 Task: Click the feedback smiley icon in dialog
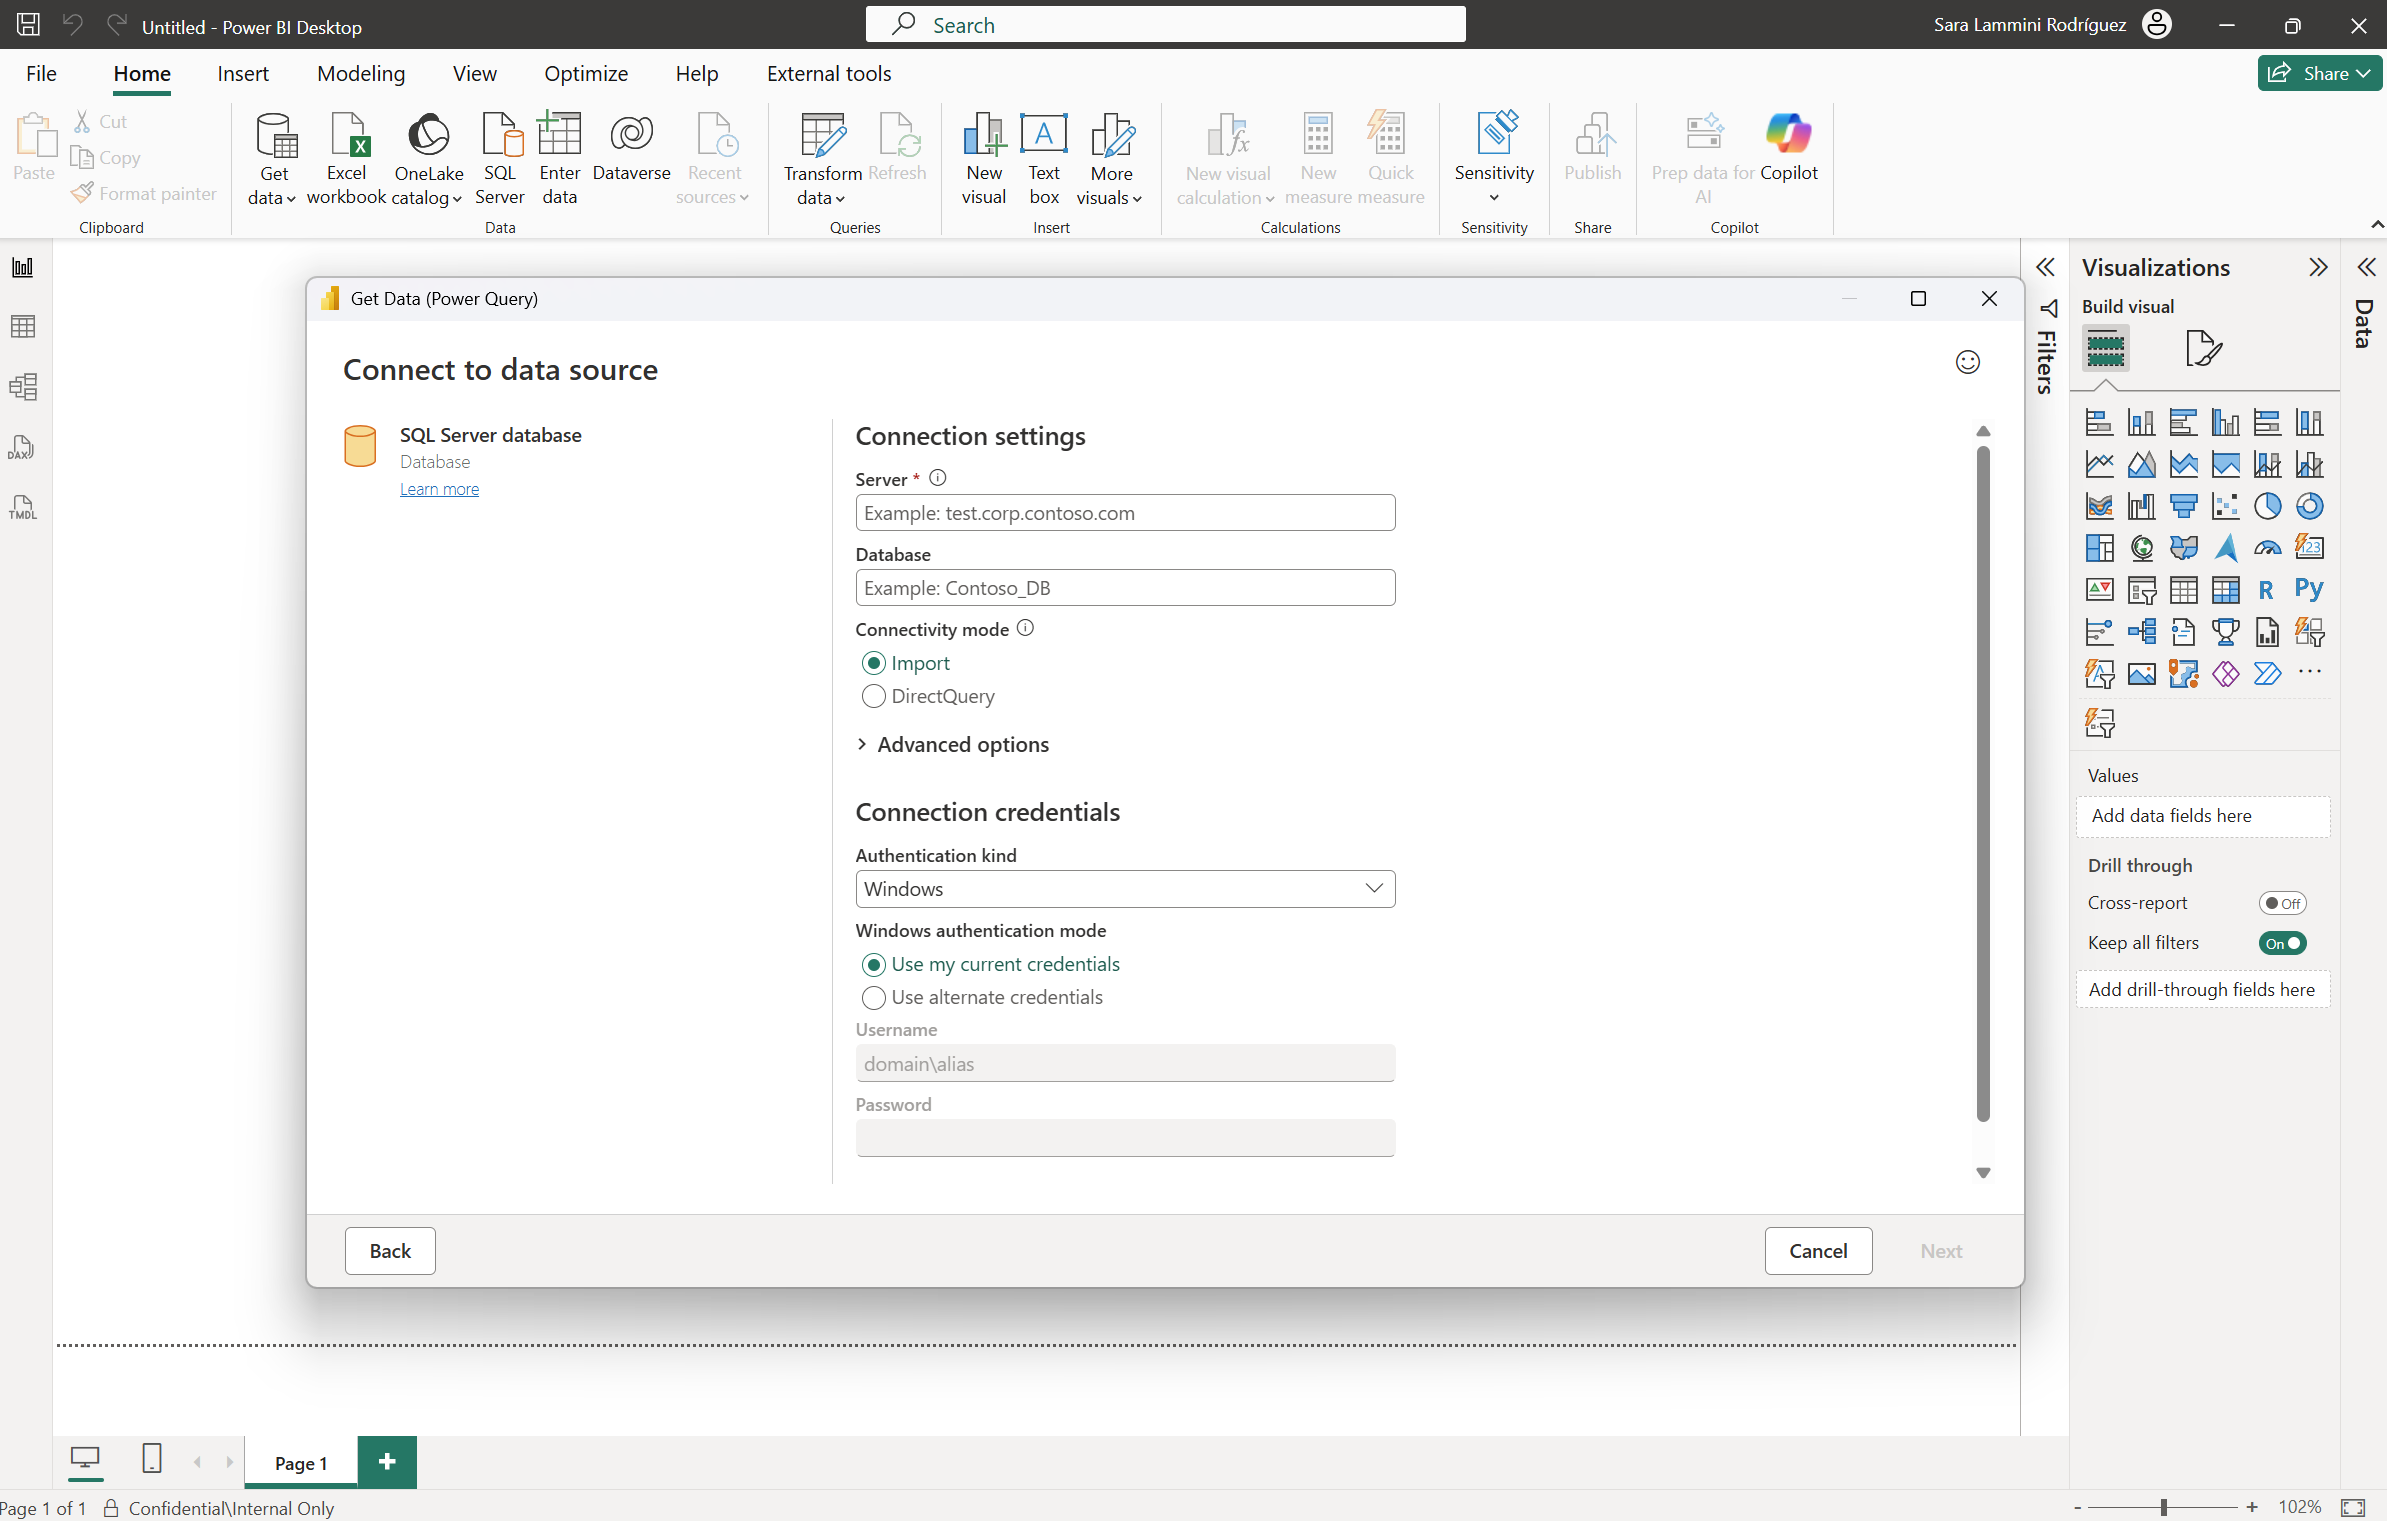click(x=1967, y=362)
